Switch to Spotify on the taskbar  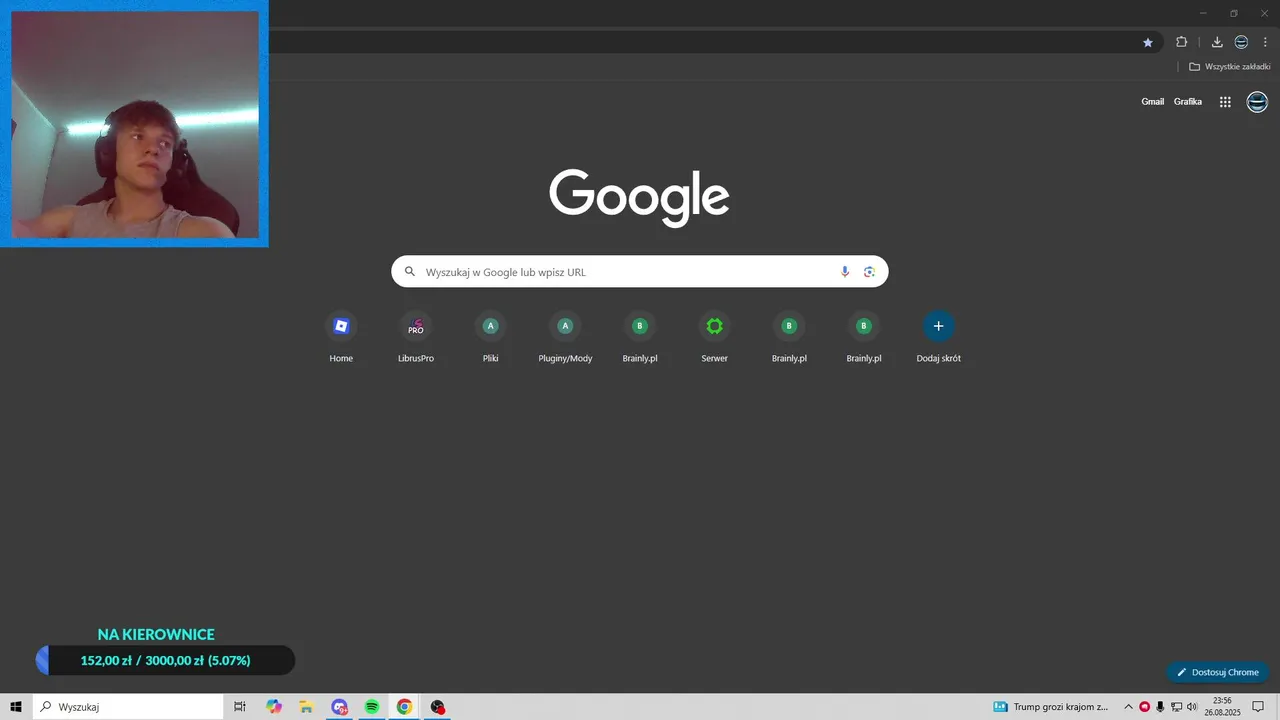click(372, 707)
